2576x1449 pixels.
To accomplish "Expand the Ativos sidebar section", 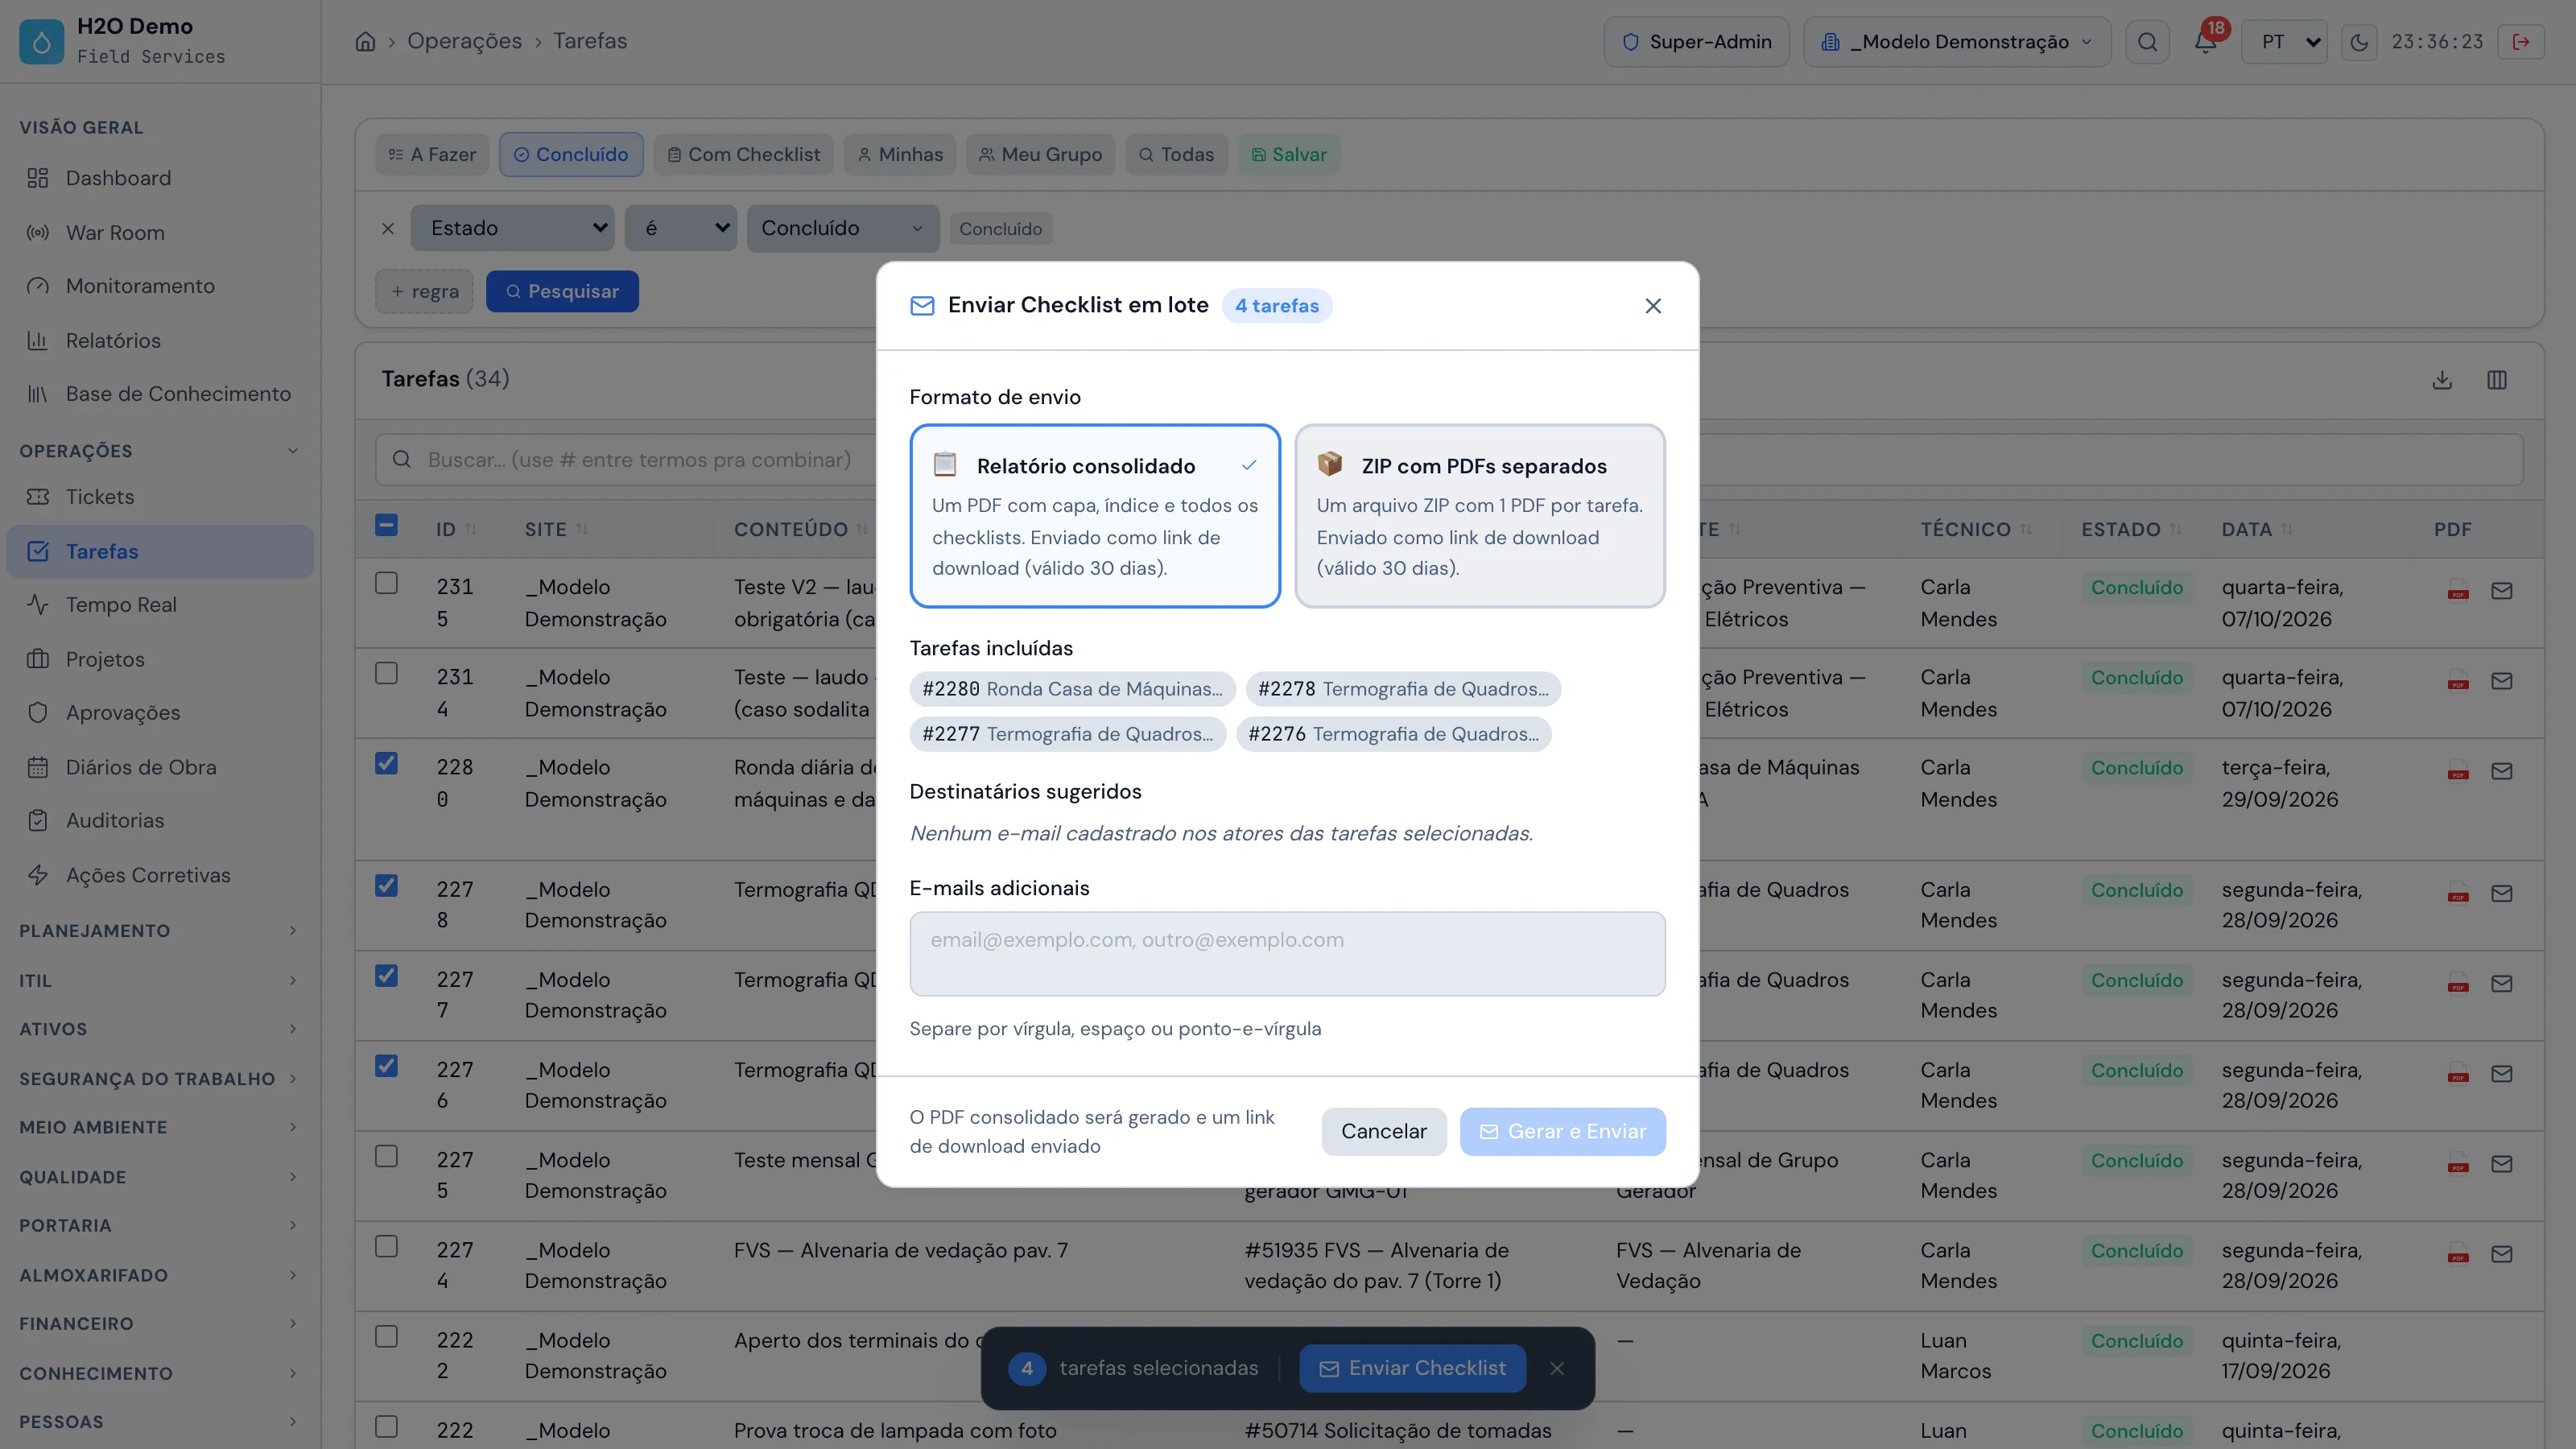I will (160, 1029).
